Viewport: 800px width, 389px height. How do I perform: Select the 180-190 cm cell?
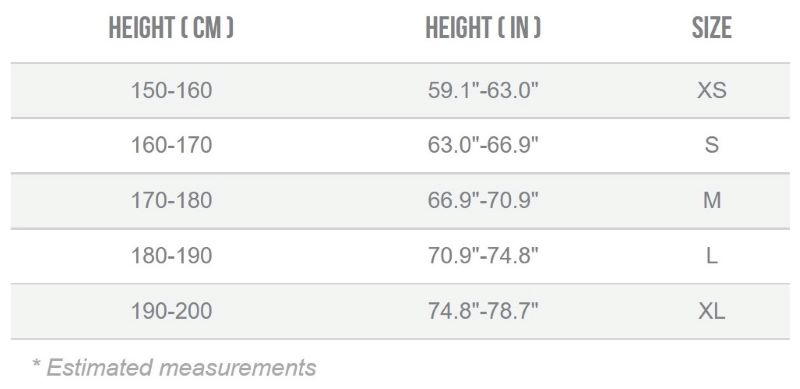171,255
